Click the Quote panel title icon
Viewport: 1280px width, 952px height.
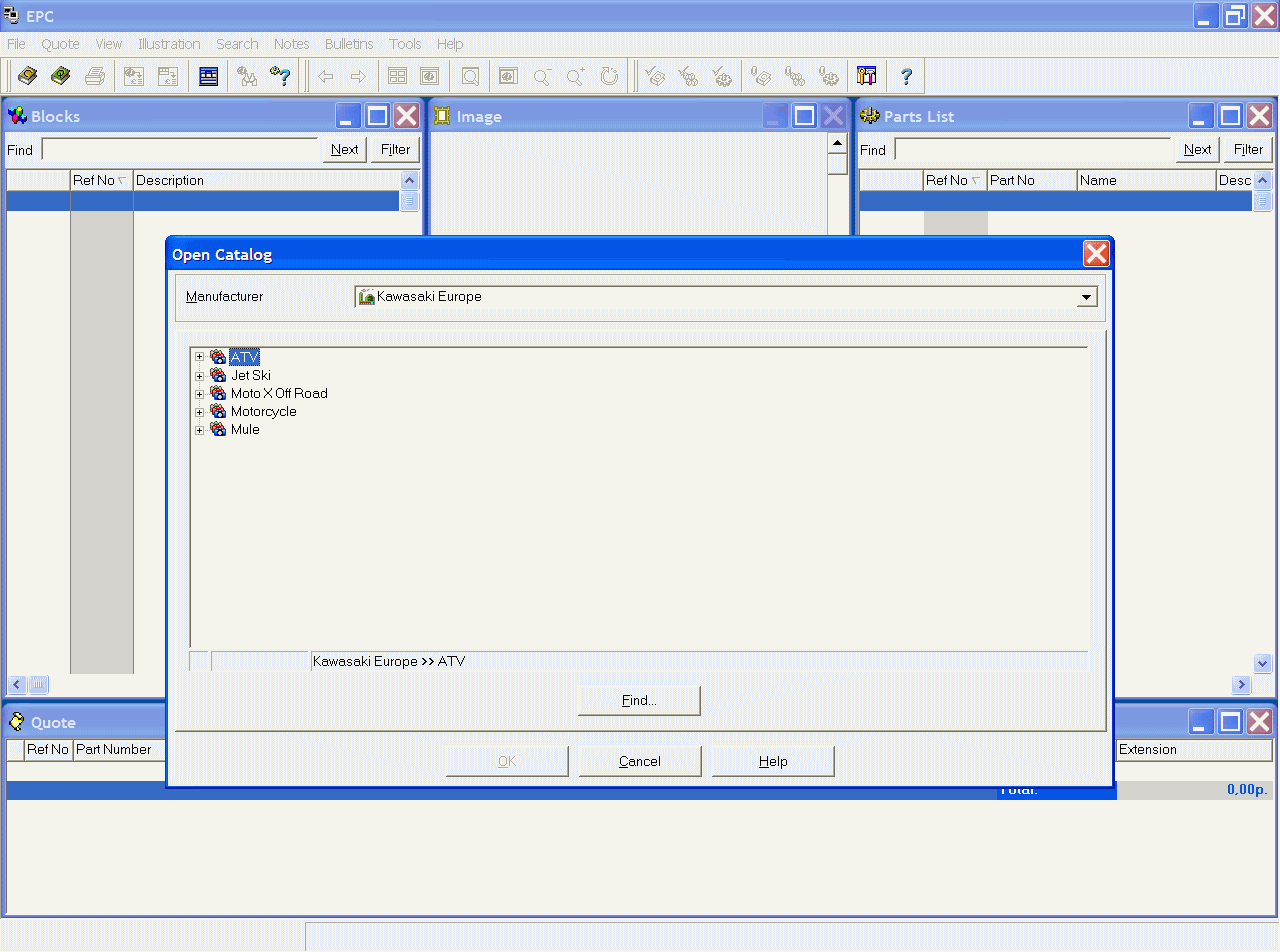(17, 722)
